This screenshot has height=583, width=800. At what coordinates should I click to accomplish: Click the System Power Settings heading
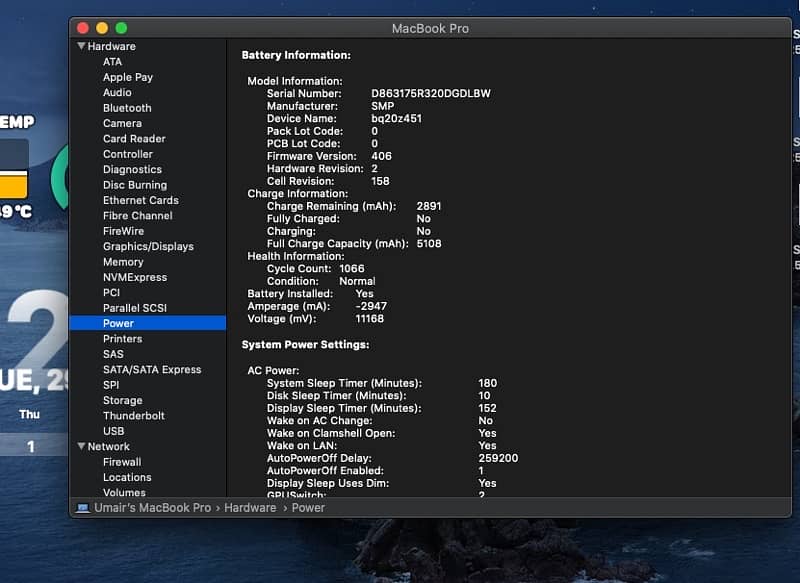pos(305,344)
